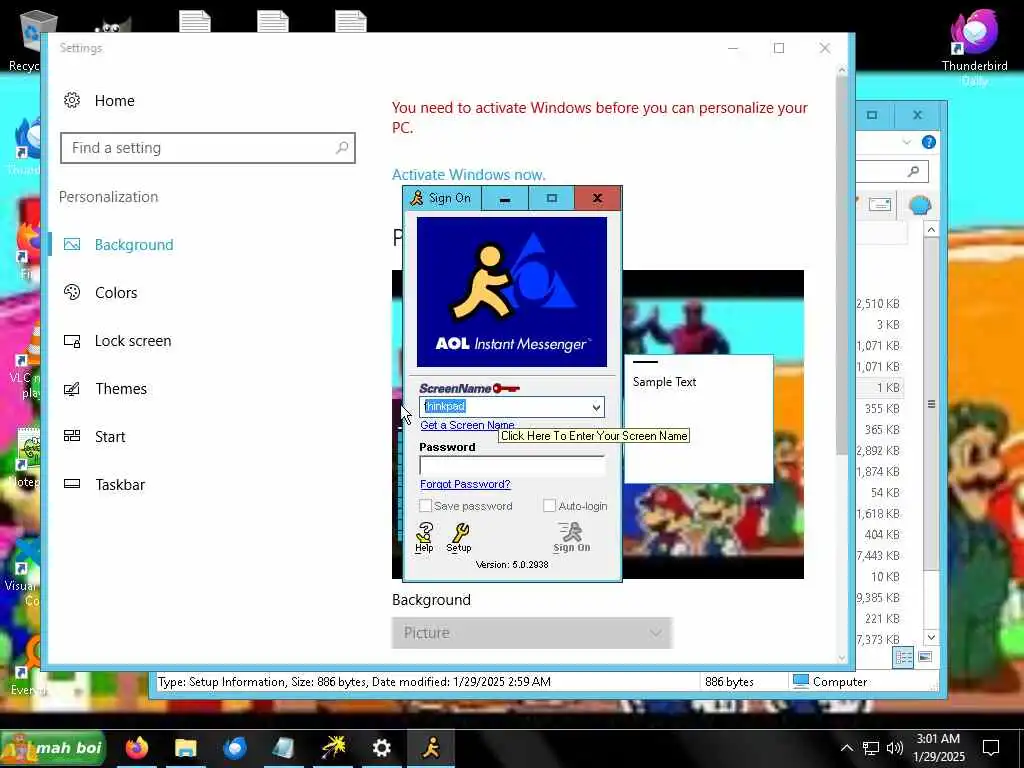Click scroll-up arrow in Explorer file list
Viewport: 1024px width, 768px height.
pyautogui.click(x=931, y=230)
